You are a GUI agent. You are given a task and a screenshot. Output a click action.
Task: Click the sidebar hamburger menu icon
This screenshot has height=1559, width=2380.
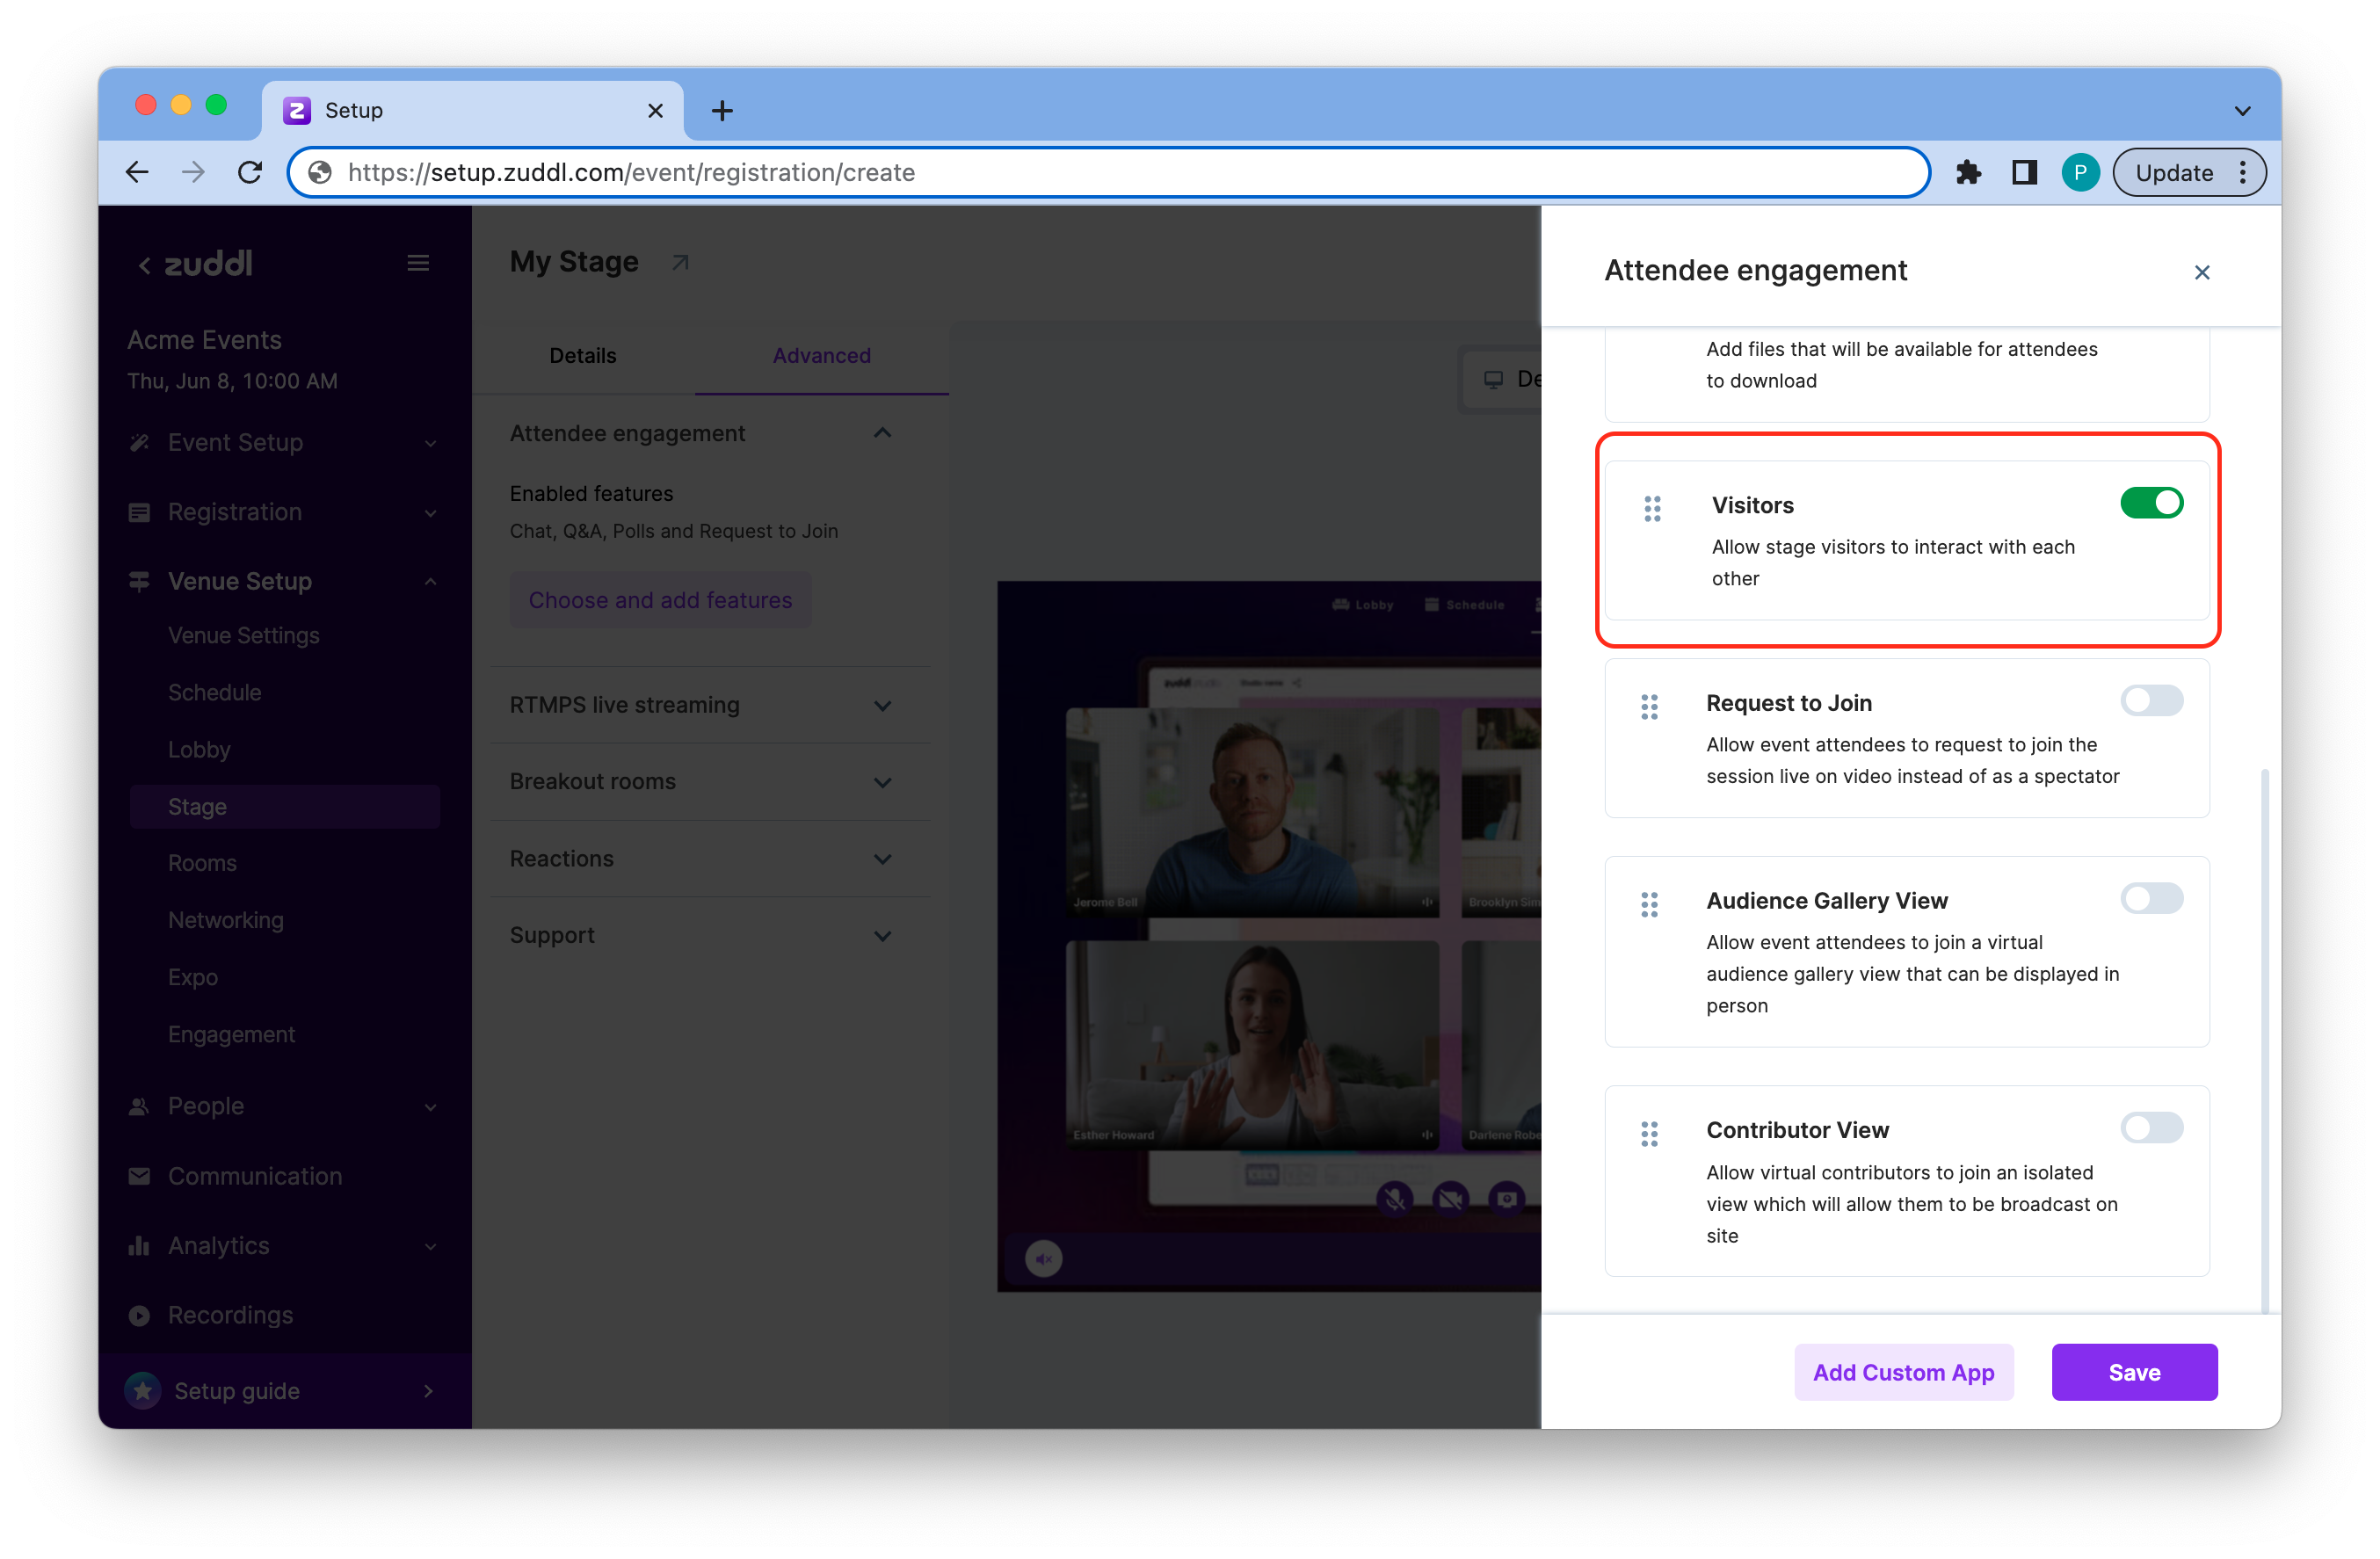(418, 263)
